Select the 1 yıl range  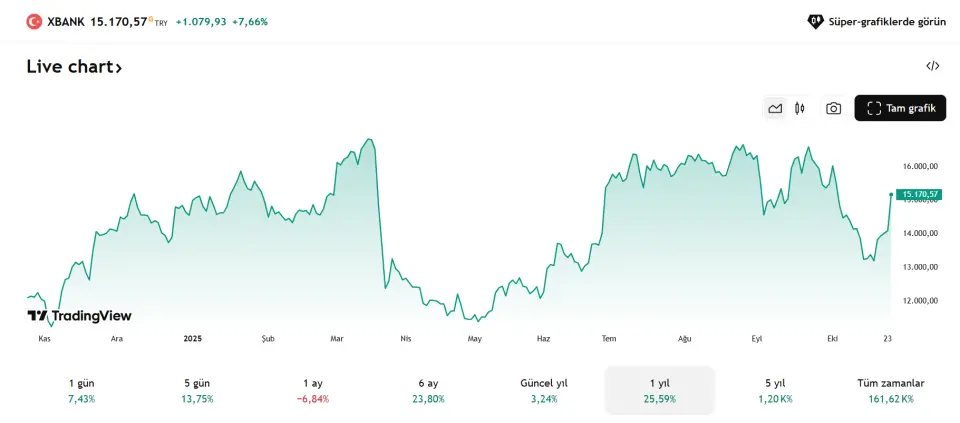coord(659,390)
